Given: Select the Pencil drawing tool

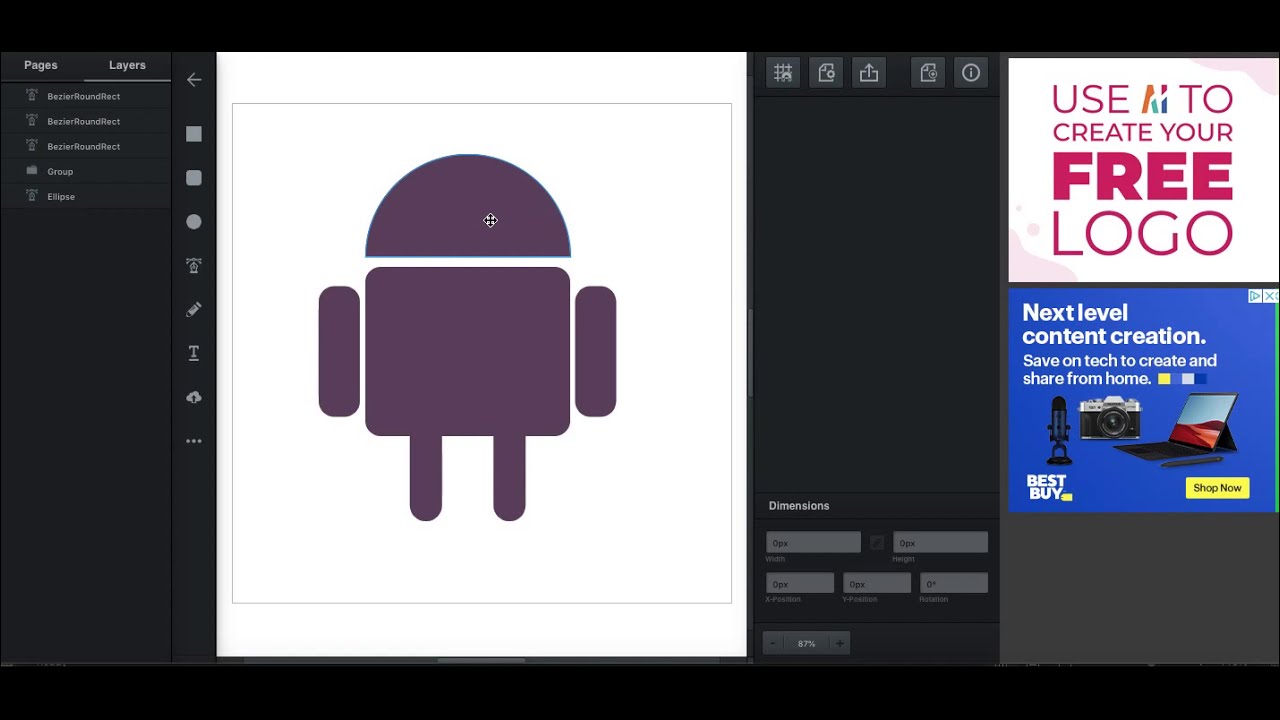Looking at the screenshot, I should pos(194,310).
